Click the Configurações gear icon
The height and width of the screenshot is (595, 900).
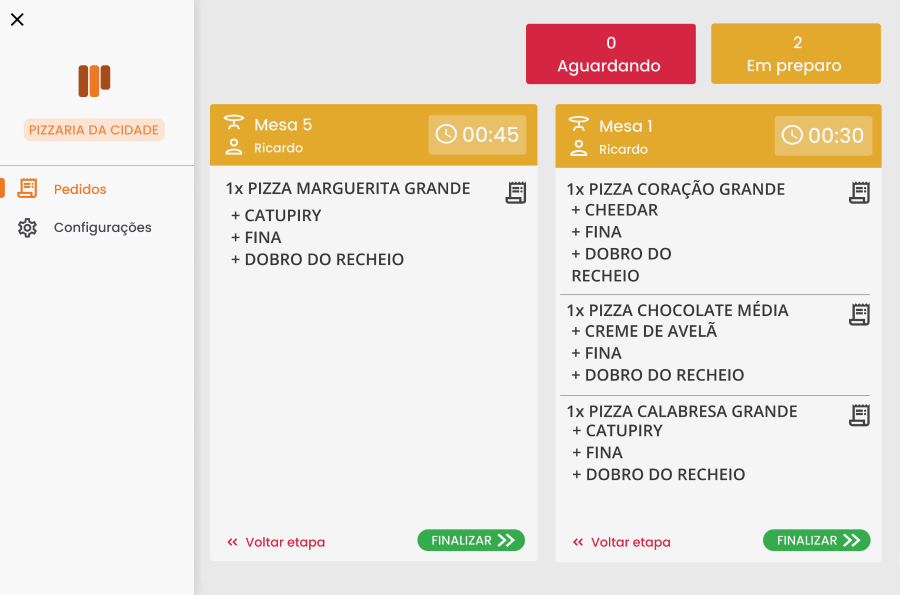pos(28,228)
